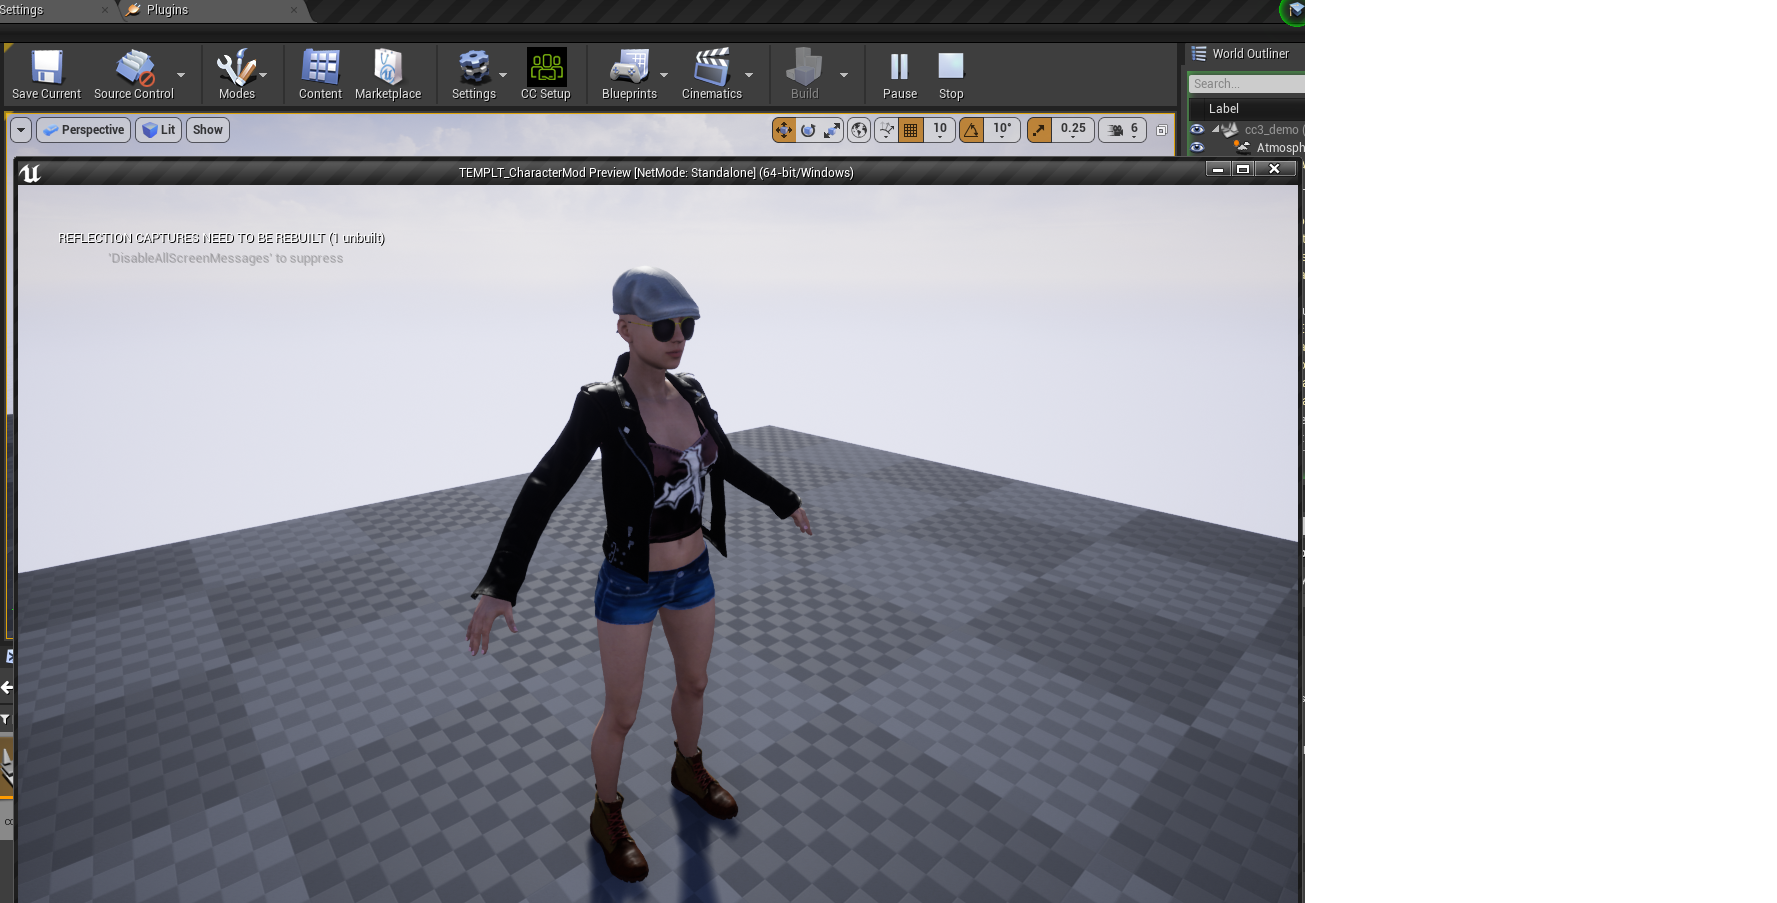Click the World Outliner search field
Screen dimensions: 1777x903
click(x=1246, y=84)
